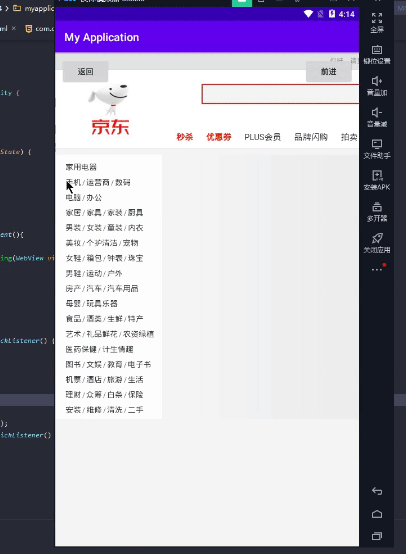Open the 秒杀 flash sale link

click(185, 137)
